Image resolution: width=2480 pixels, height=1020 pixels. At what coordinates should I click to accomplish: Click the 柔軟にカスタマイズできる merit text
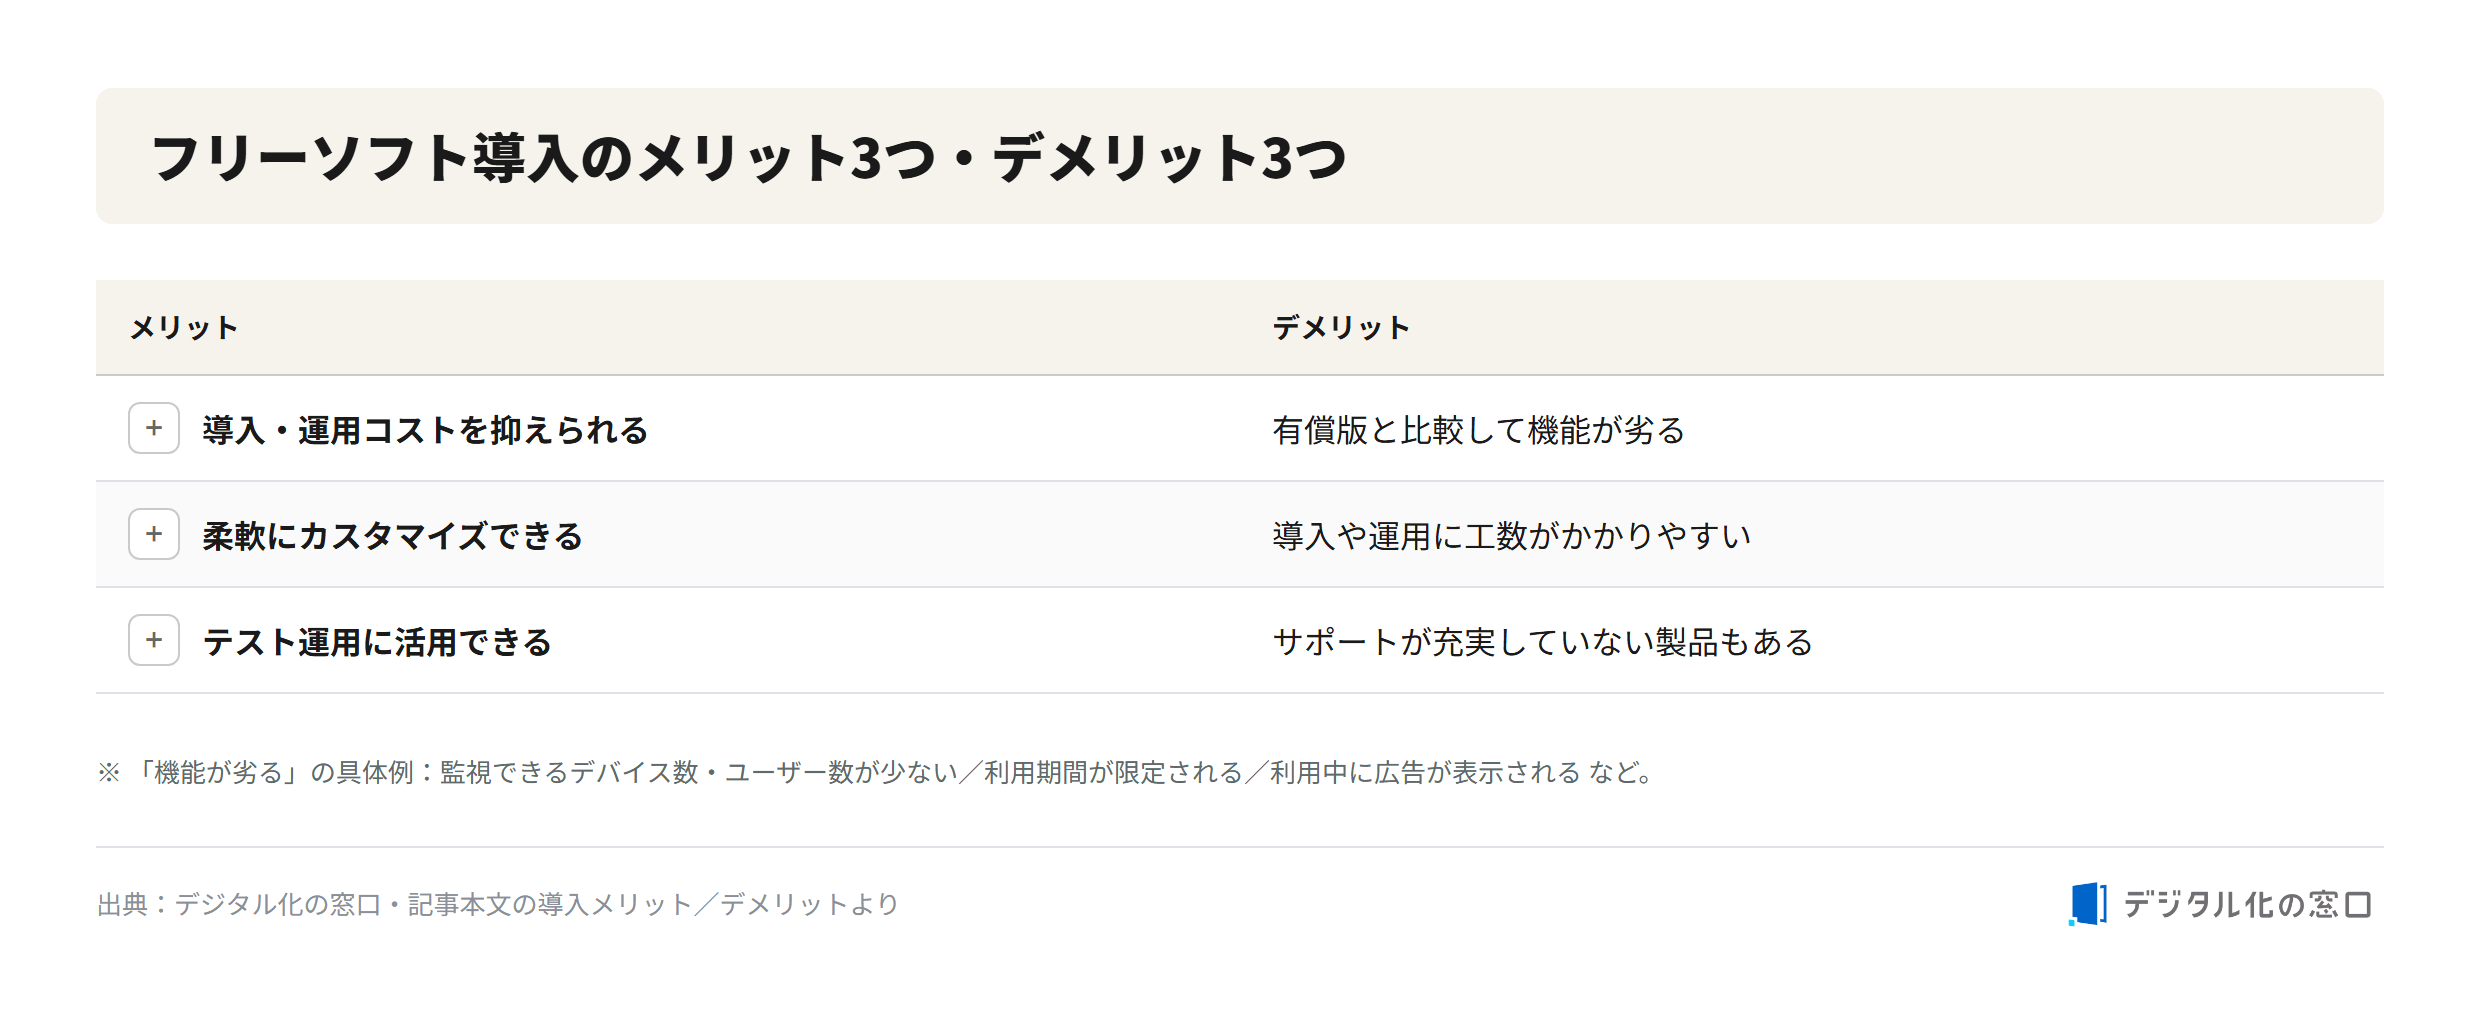click(392, 536)
